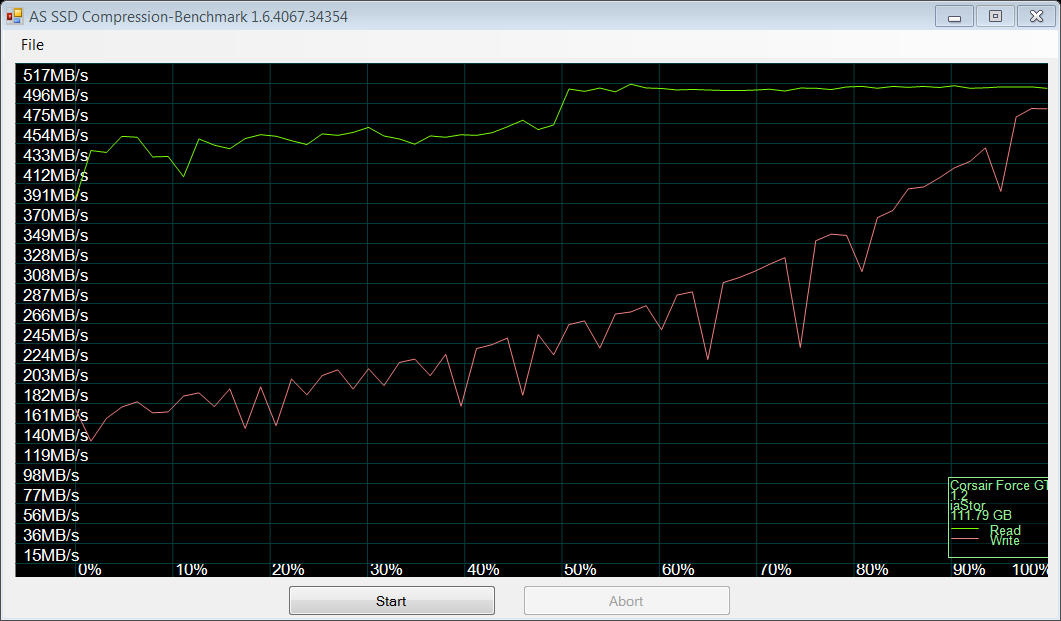
Task: Click the 30% x-axis label
Action: pos(386,570)
